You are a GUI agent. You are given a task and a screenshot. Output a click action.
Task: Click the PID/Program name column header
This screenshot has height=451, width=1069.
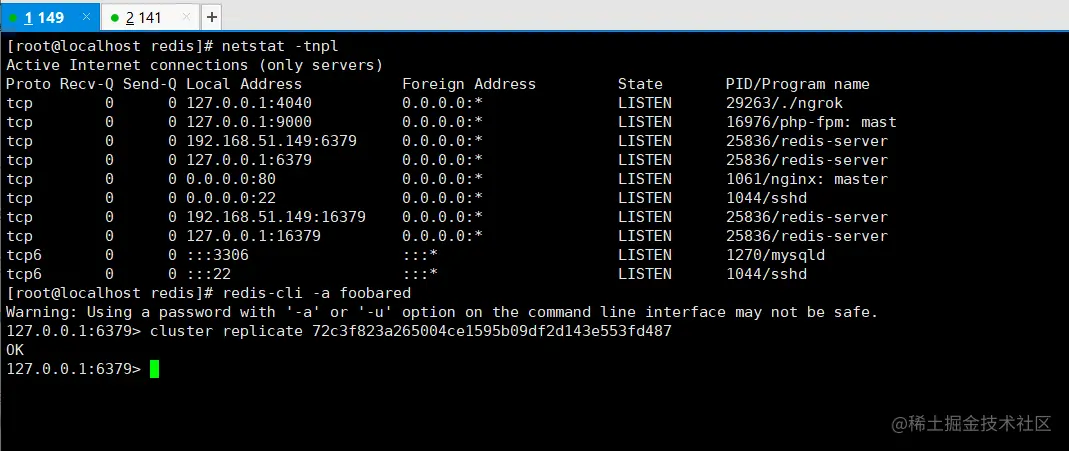pyautogui.click(x=798, y=84)
